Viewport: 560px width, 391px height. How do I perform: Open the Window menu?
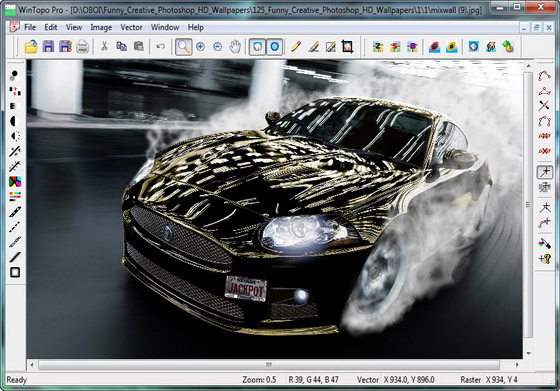click(165, 27)
